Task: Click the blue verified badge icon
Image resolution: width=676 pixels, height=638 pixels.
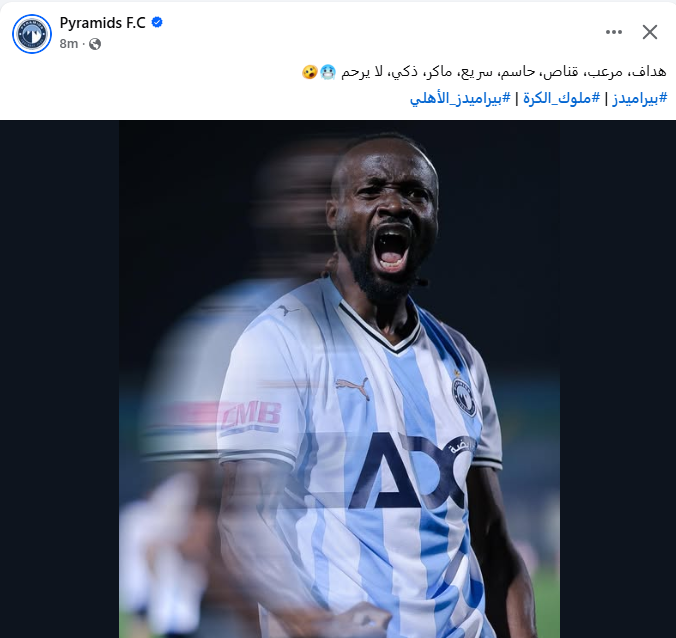Action: click(157, 22)
